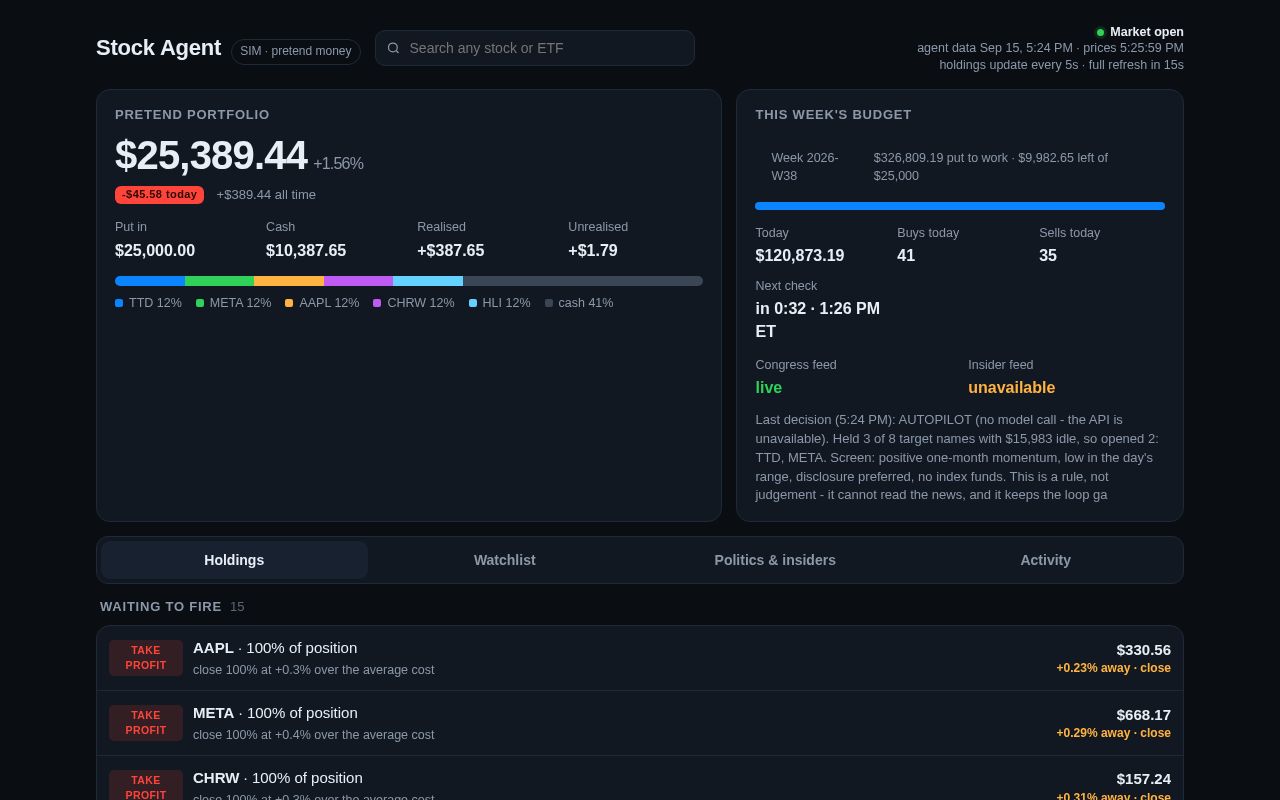The image size is (1280, 800).
Task: Click the $25,389.44 portfolio value
Action: [x=211, y=156]
